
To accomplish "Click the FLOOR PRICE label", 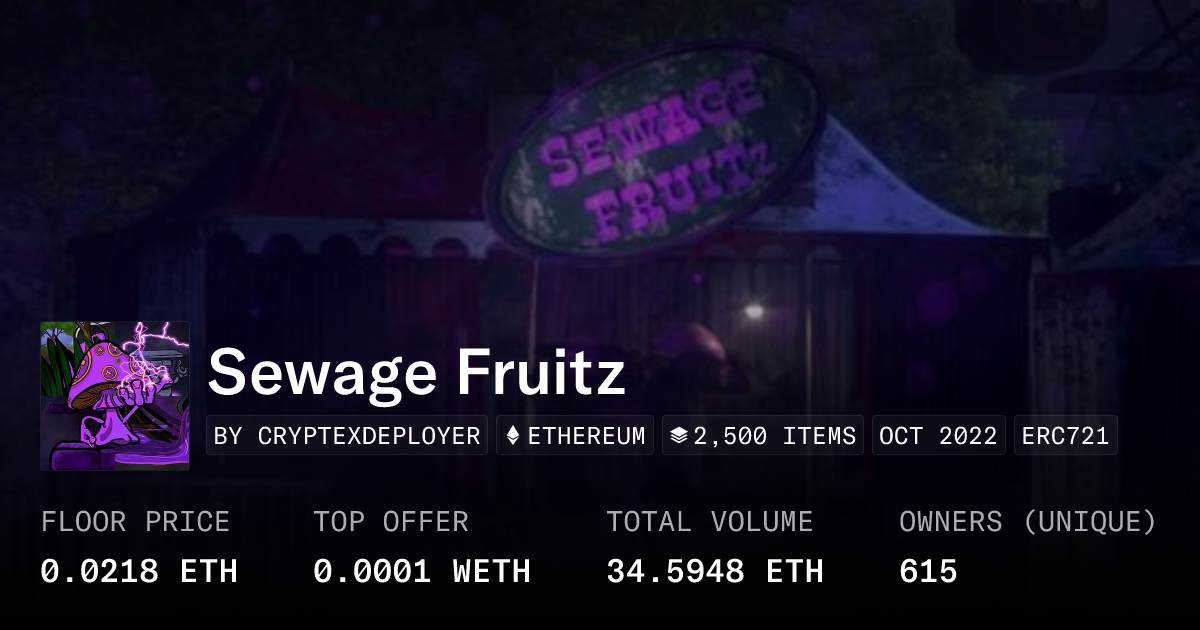I will (135, 522).
